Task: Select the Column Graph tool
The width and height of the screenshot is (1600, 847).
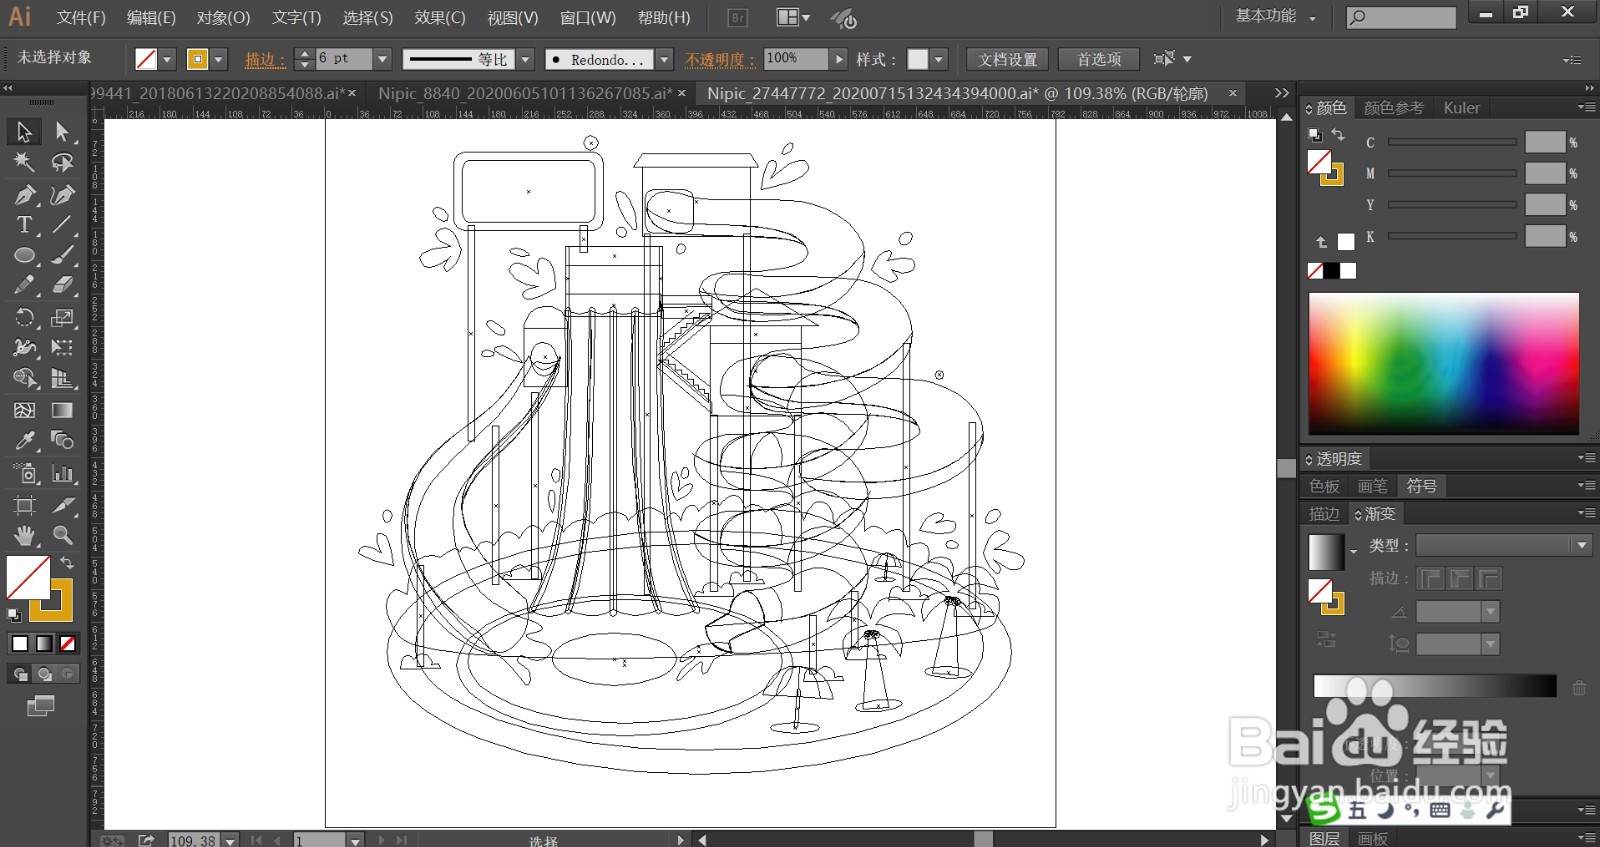Action: tap(62, 473)
